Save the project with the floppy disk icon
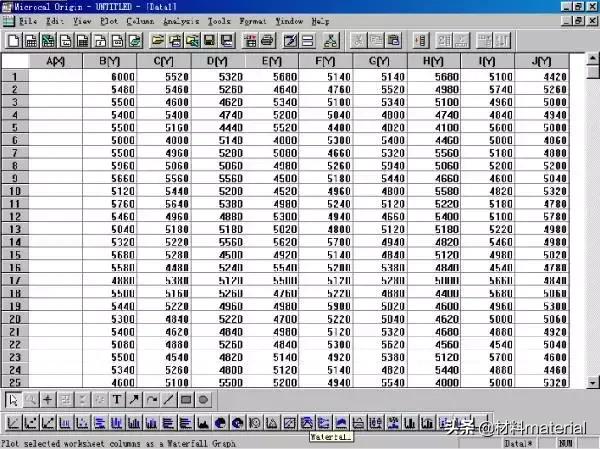This screenshot has width=600, height=449. click(x=209, y=41)
